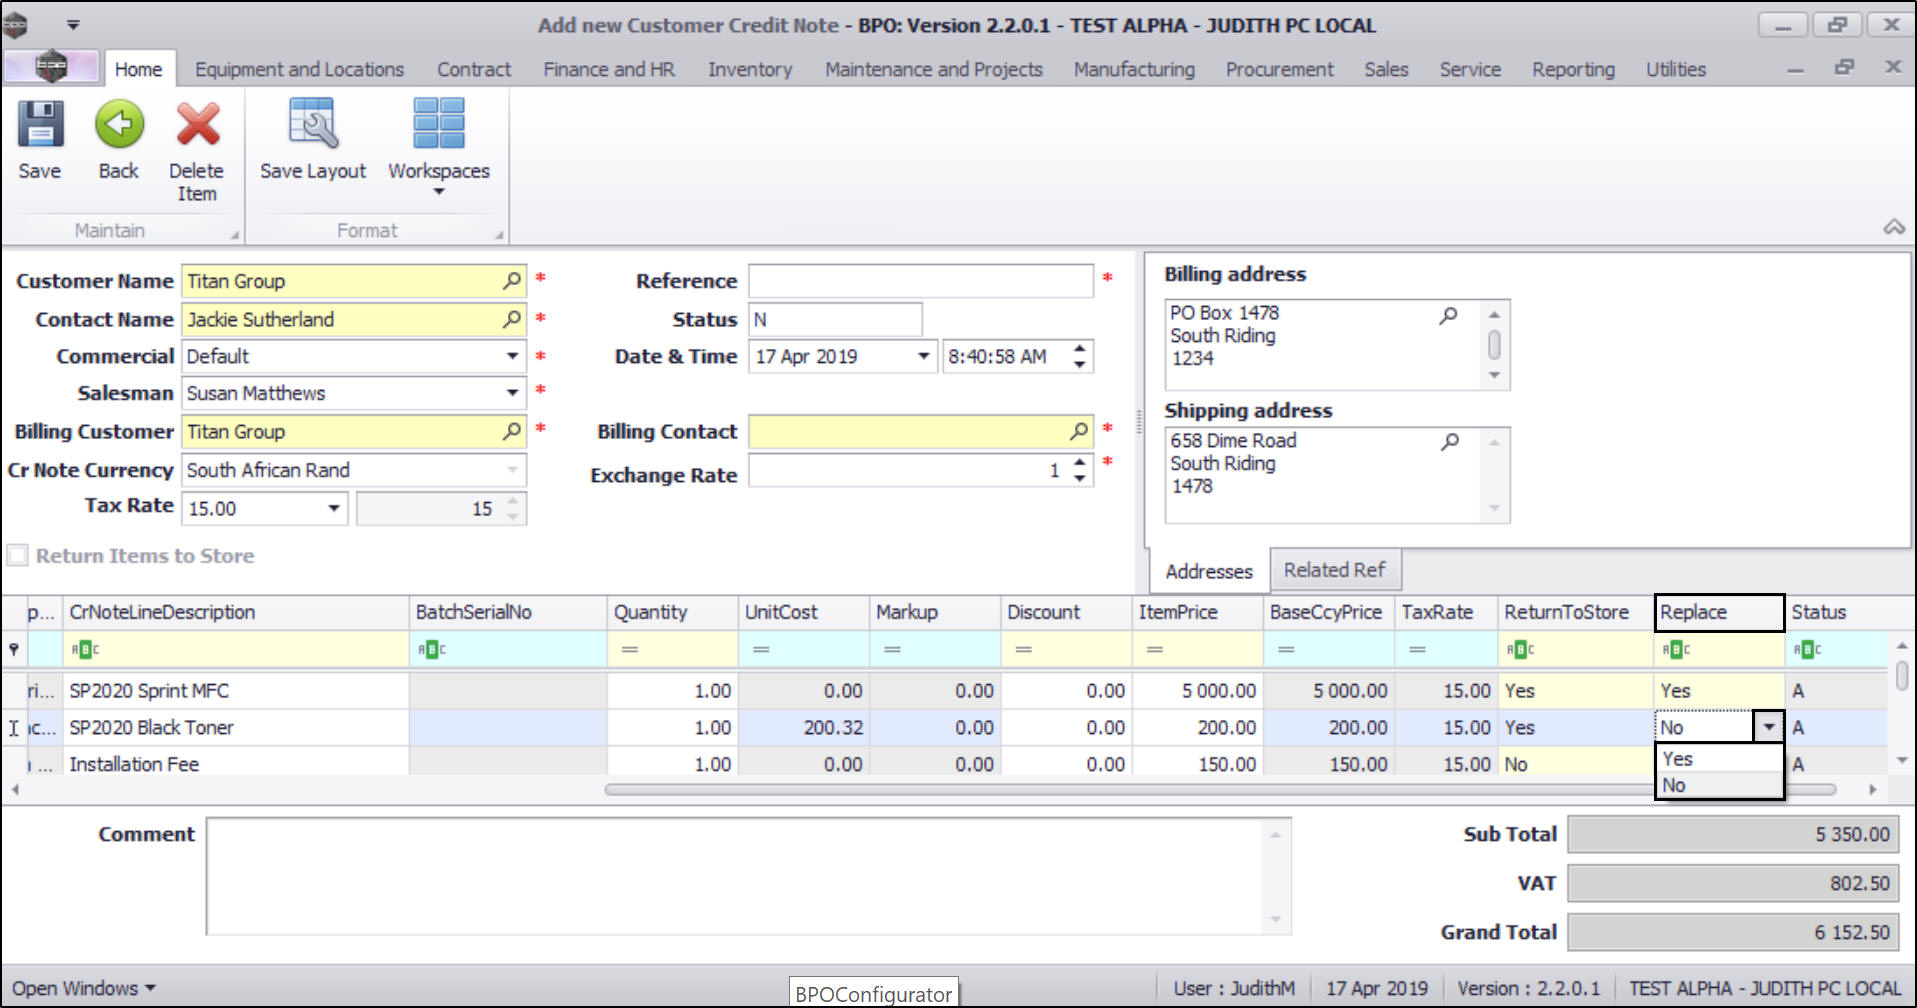Click the Save floppy disk icon

click(40, 125)
